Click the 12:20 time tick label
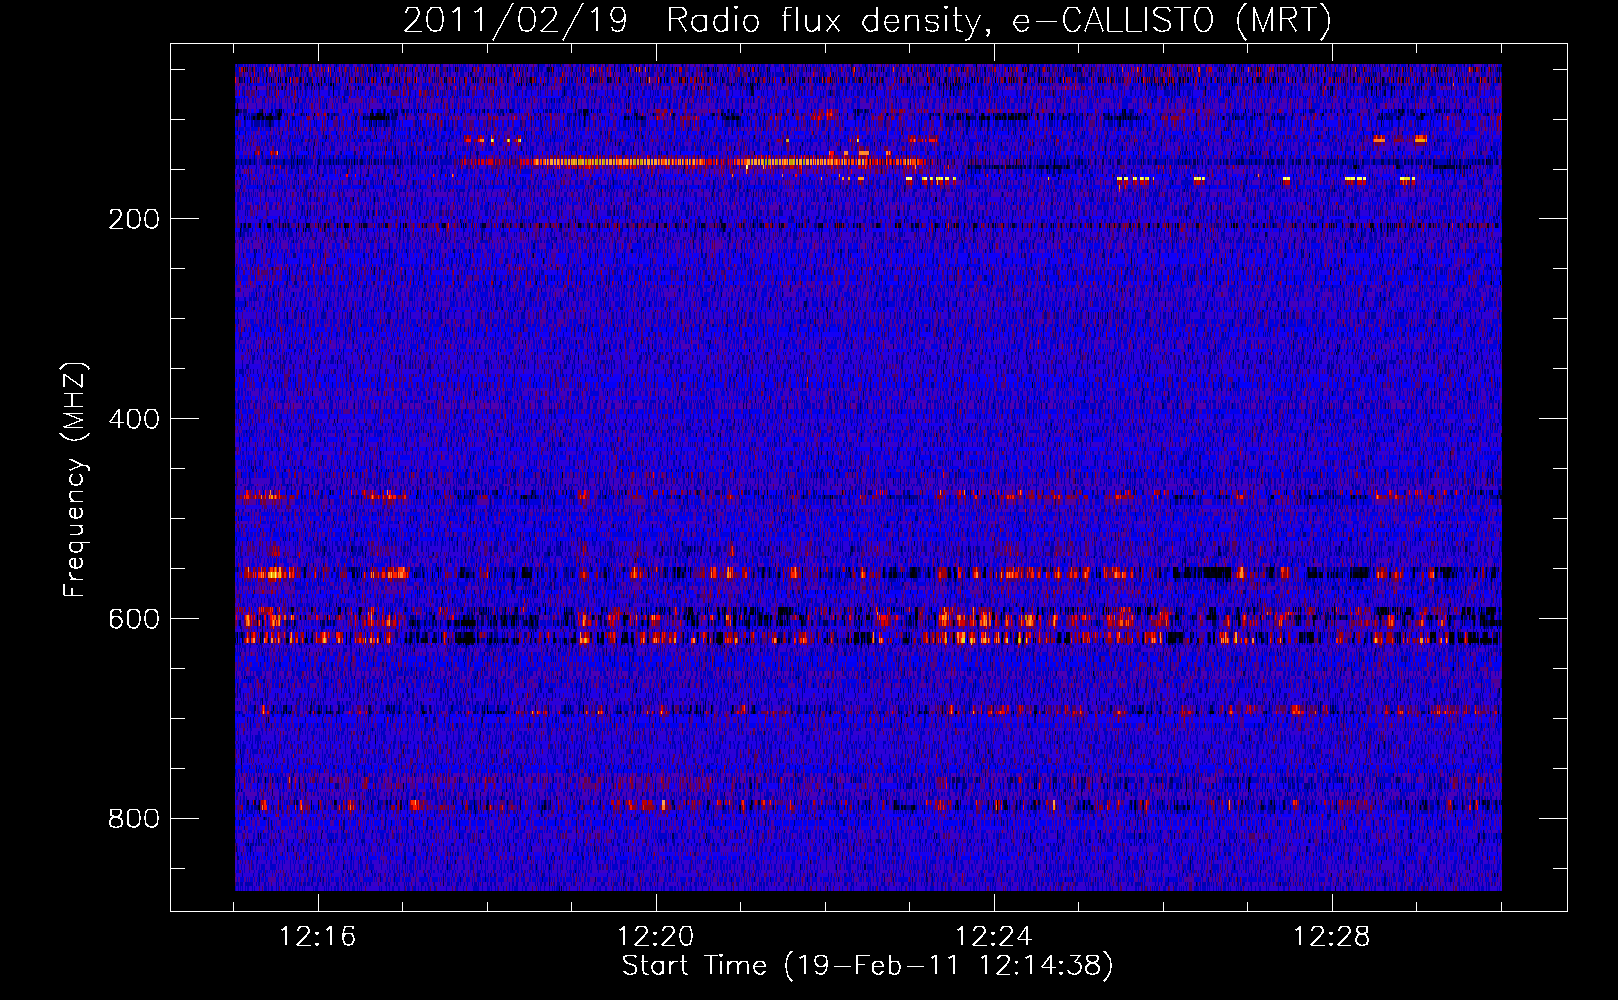 (655, 937)
